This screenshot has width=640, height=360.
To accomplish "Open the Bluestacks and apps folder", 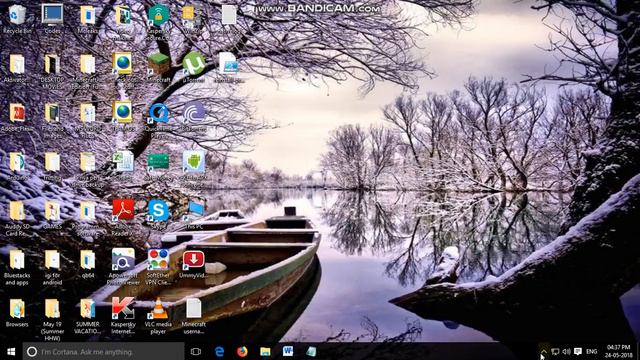I will pos(17,266).
